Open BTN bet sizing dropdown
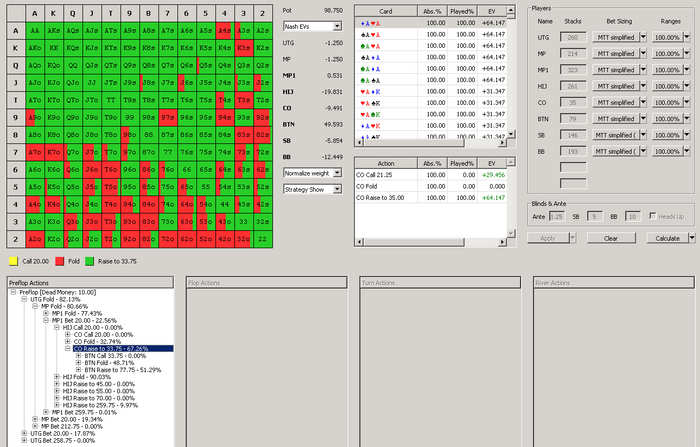Viewport: 700px width, 447px height. pos(643,119)
